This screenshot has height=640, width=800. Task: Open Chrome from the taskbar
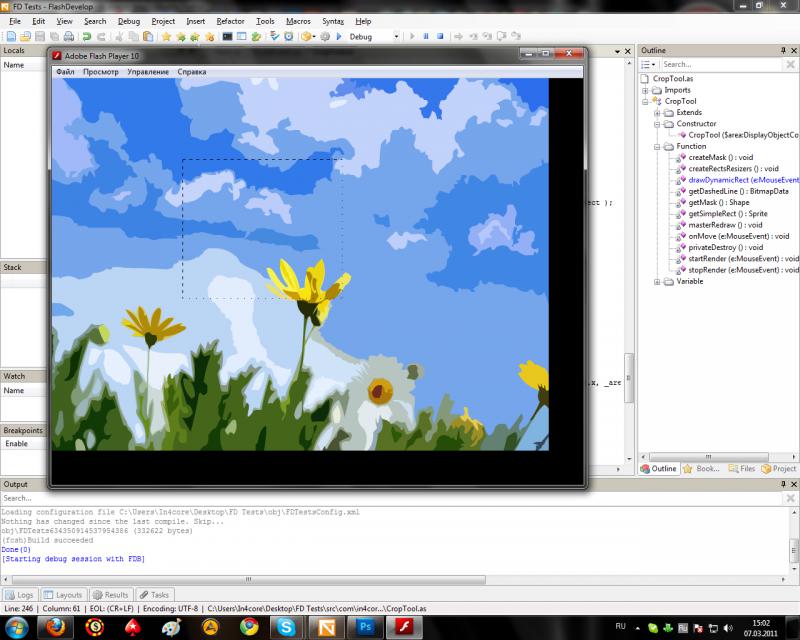pyautogui.click(x=249, y=627)
